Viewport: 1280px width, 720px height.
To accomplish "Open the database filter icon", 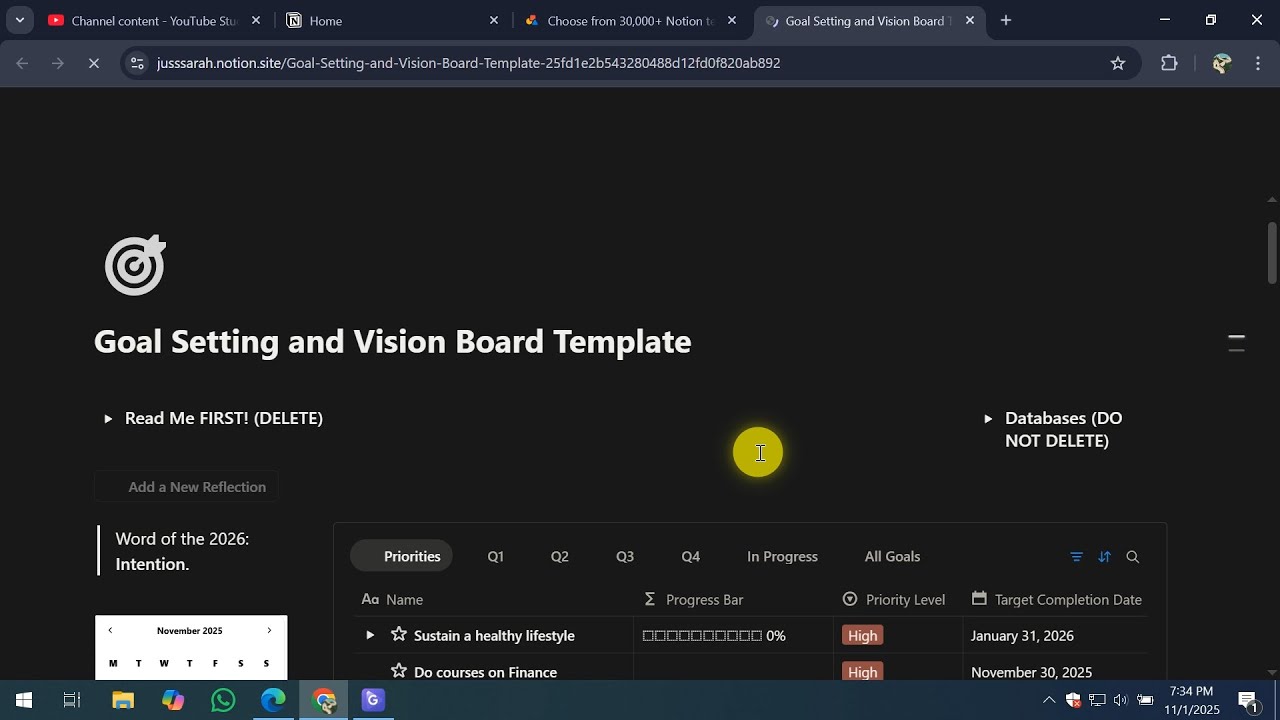I will (1076, 557).
